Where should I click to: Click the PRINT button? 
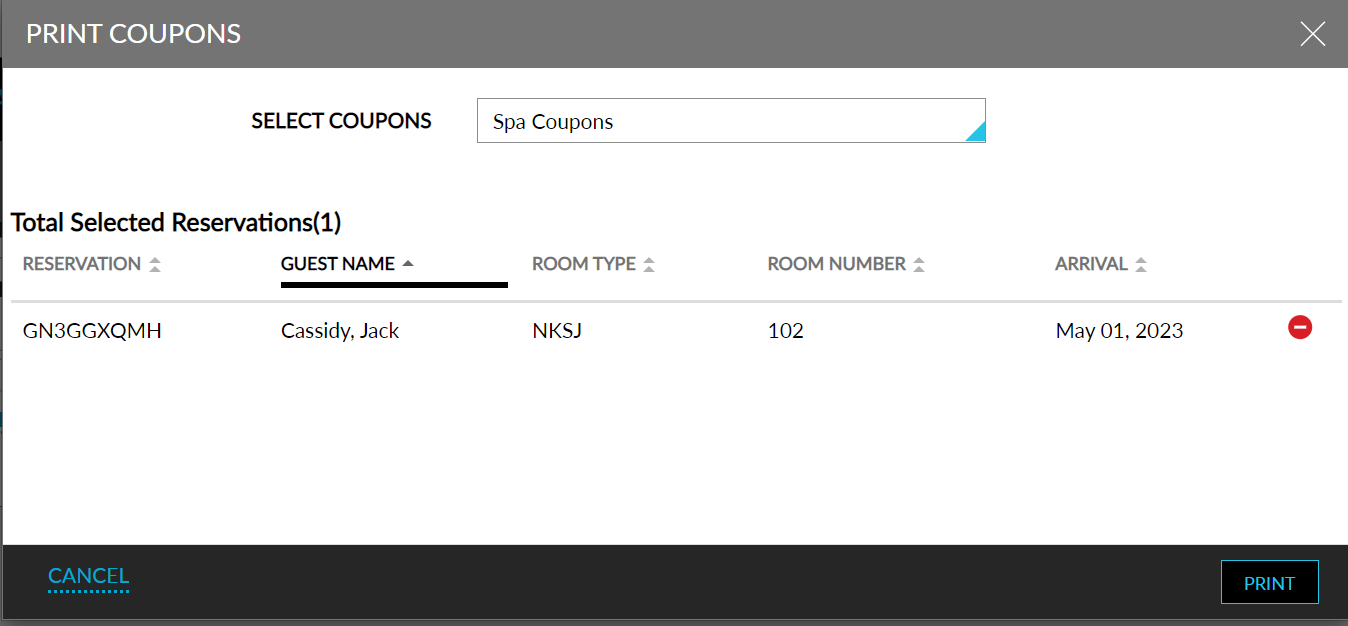(x=1269, y=582)
